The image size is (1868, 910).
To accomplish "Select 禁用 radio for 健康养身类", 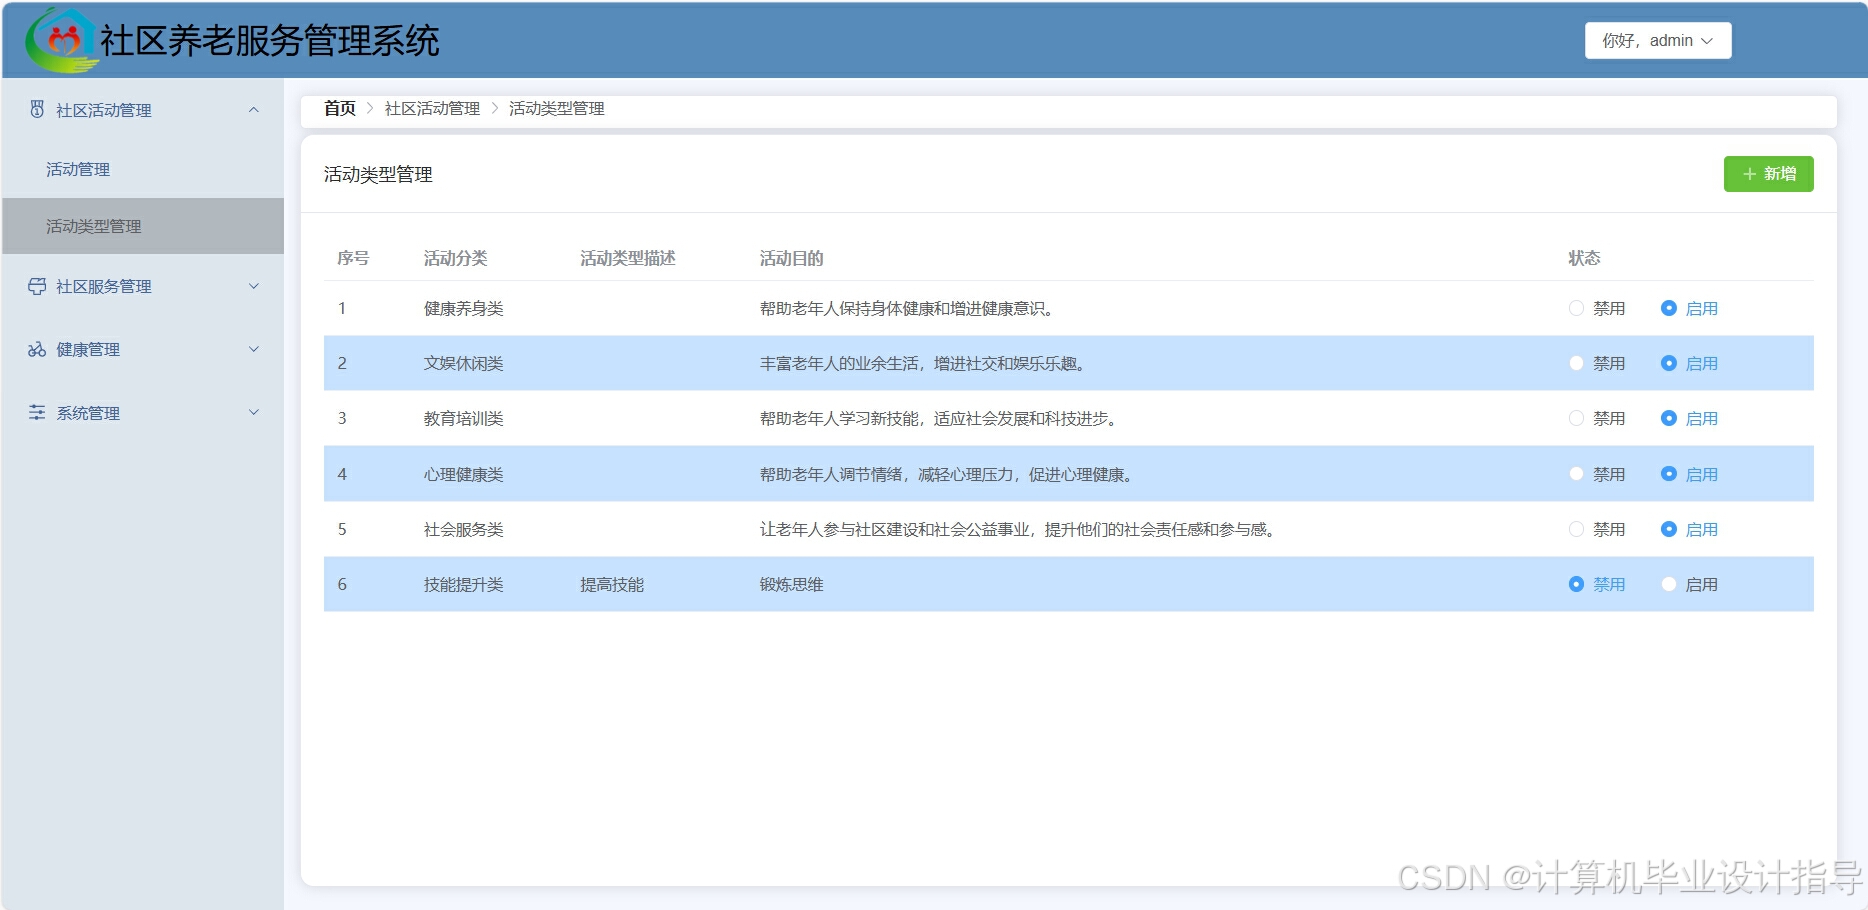I will (x=1576, y=308).
